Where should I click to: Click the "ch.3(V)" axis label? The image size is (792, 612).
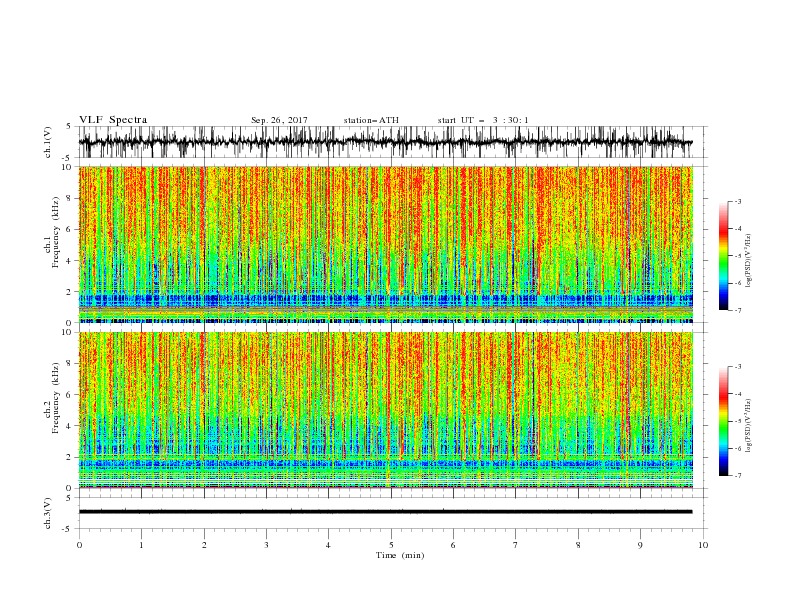point(48,513)
